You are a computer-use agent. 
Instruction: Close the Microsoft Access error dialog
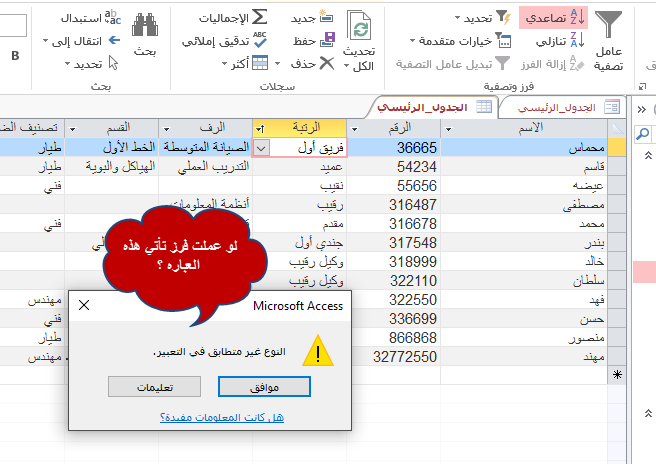84,305
